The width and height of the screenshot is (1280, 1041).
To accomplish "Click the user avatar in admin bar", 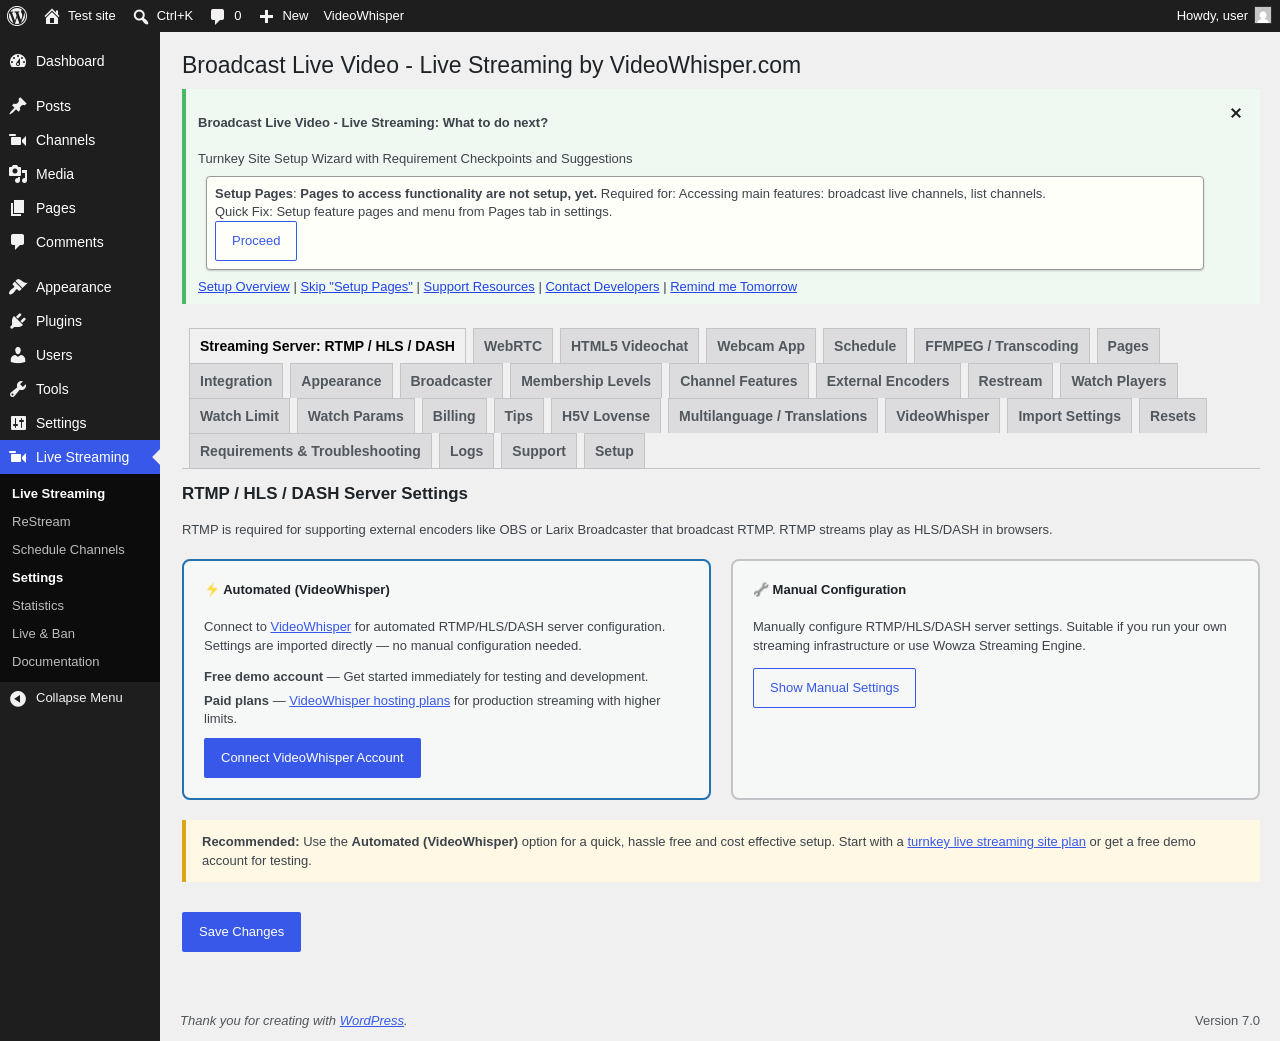I will (1263, 16).
